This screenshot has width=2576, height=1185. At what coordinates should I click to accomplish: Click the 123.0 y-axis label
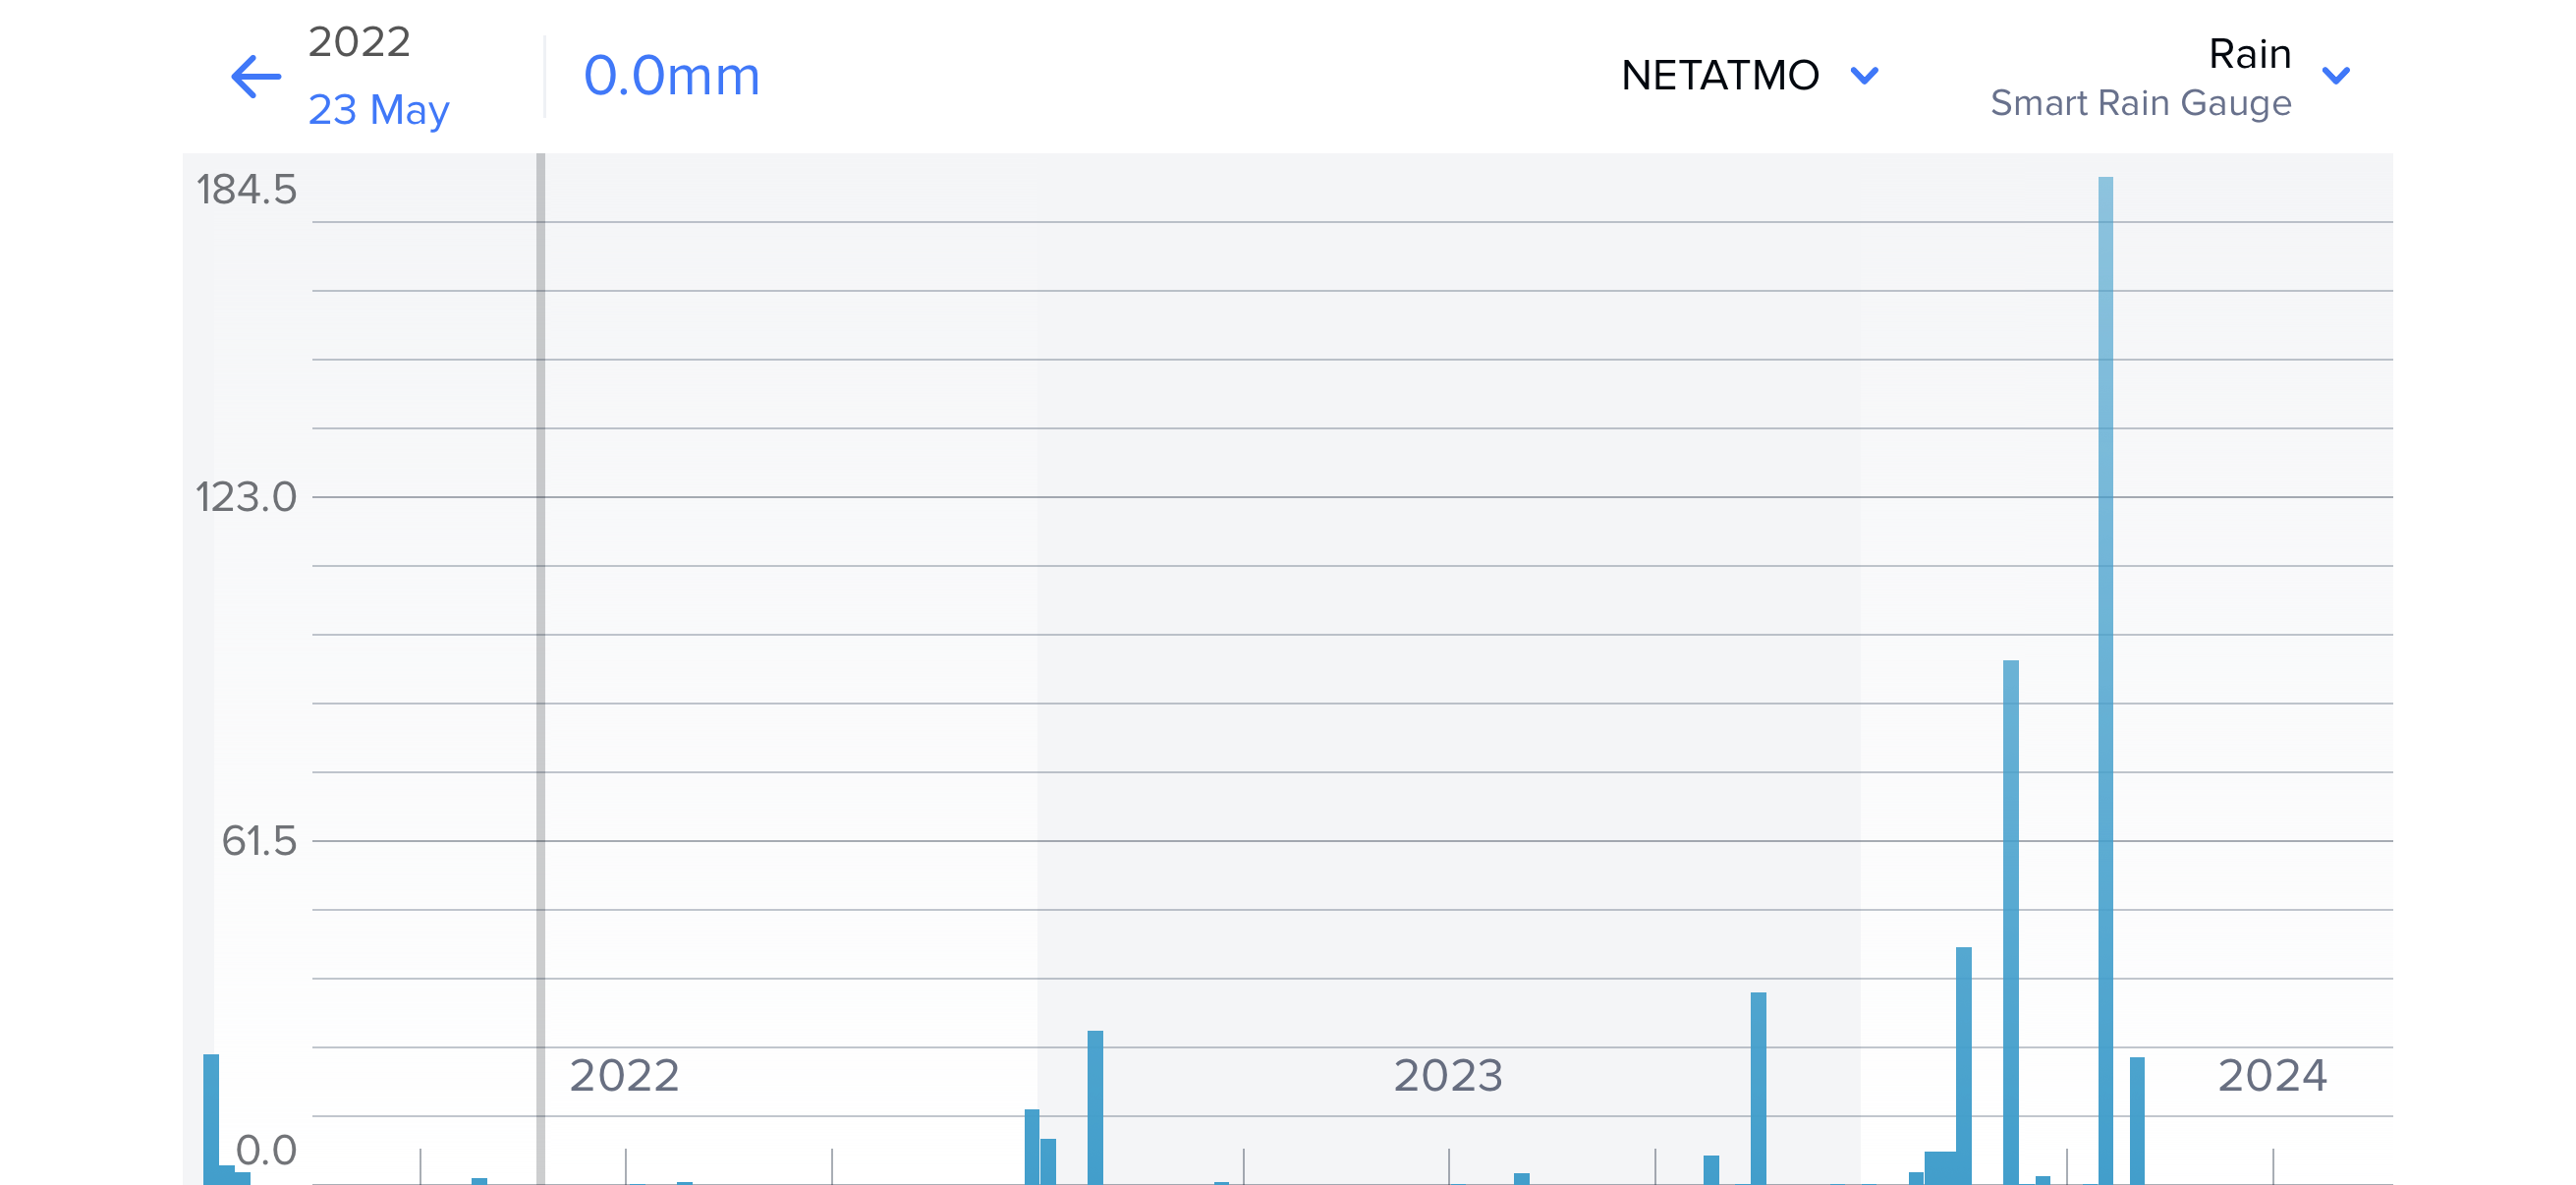point(246,497)
